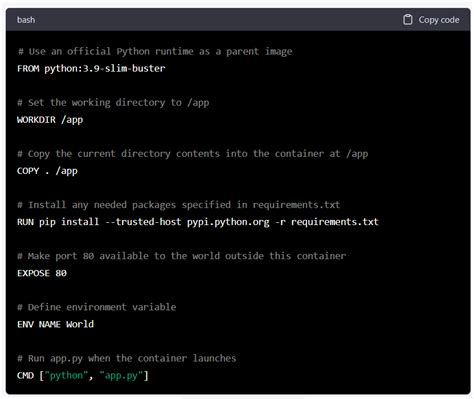474x399 pixels.
Task: Click the comment 'Run app.py when the container launches'
Action: pos(127,359)
